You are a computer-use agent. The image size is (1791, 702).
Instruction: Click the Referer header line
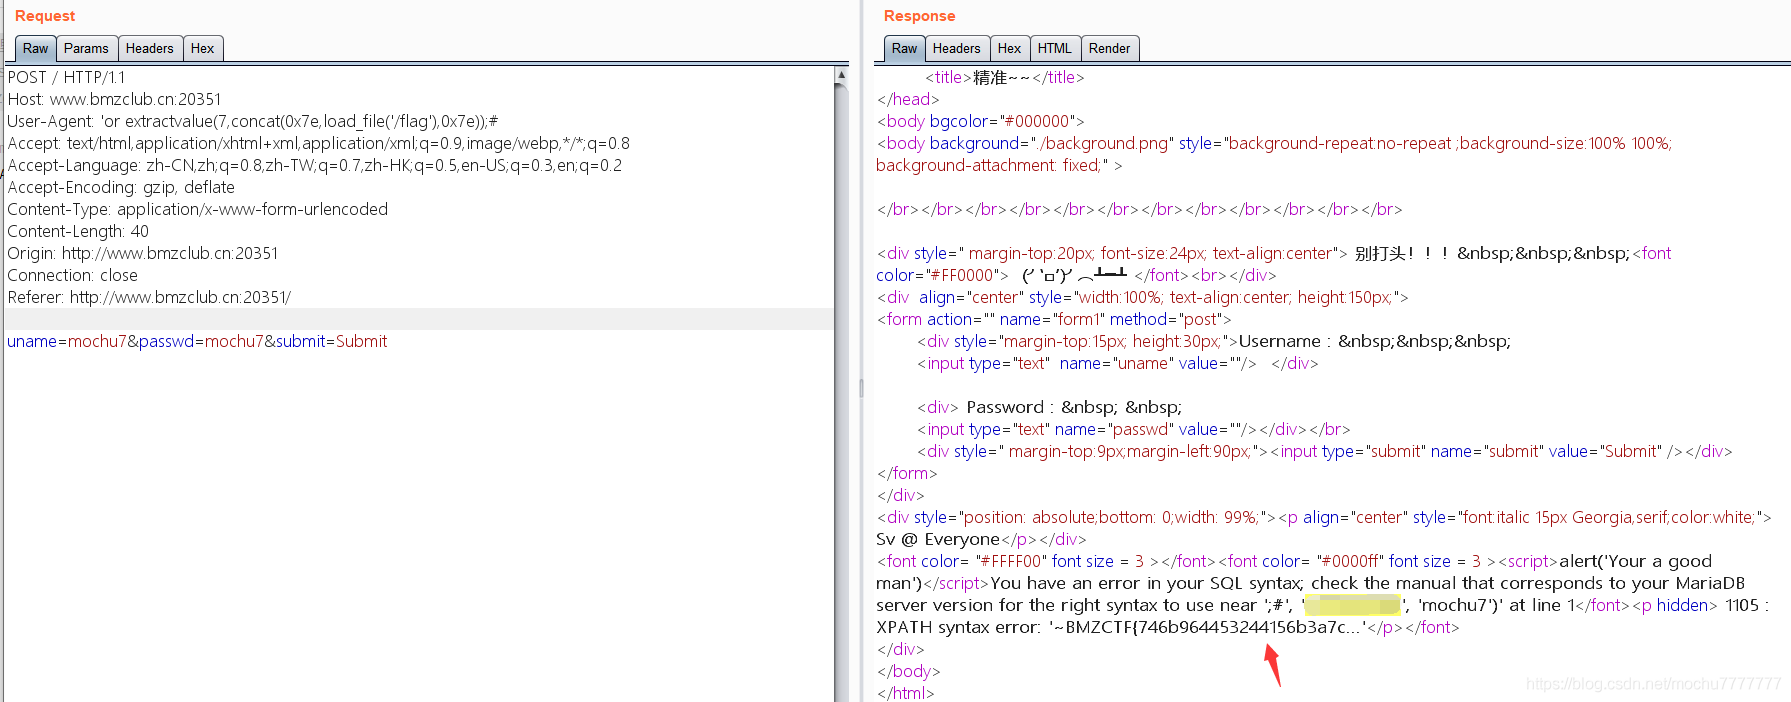[149, 297]
